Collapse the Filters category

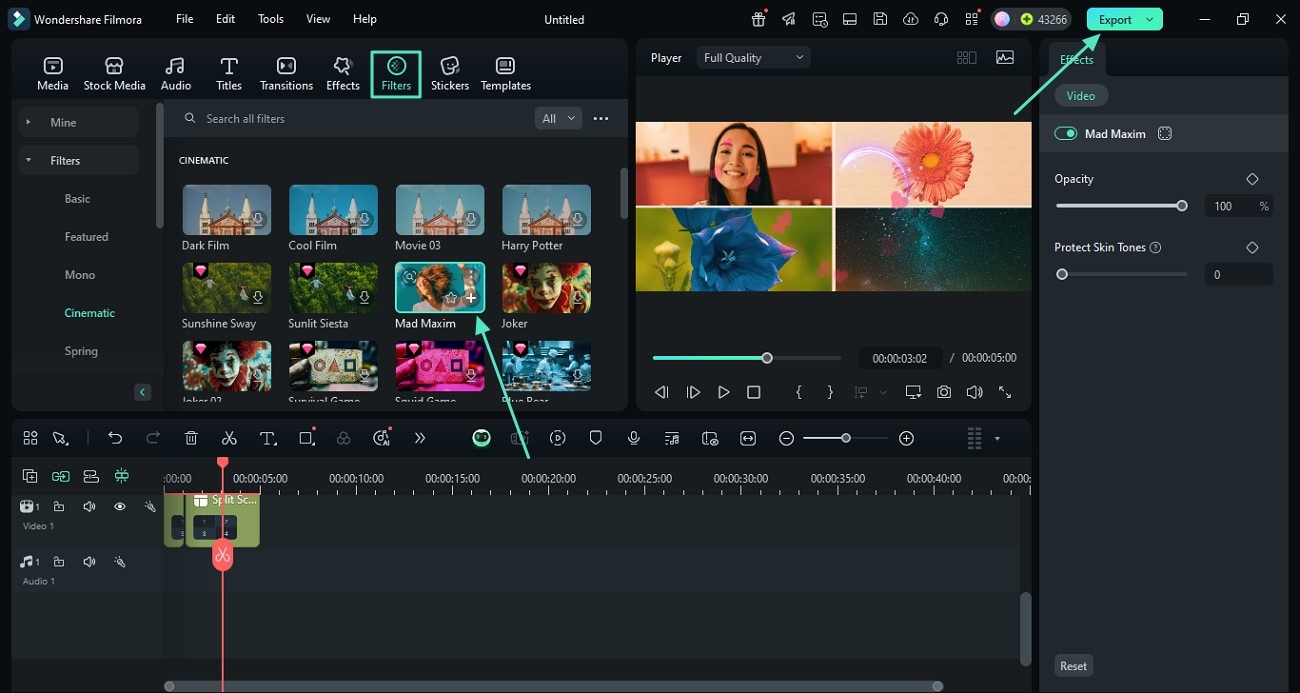pyautogui.click(x=78, y=160)
